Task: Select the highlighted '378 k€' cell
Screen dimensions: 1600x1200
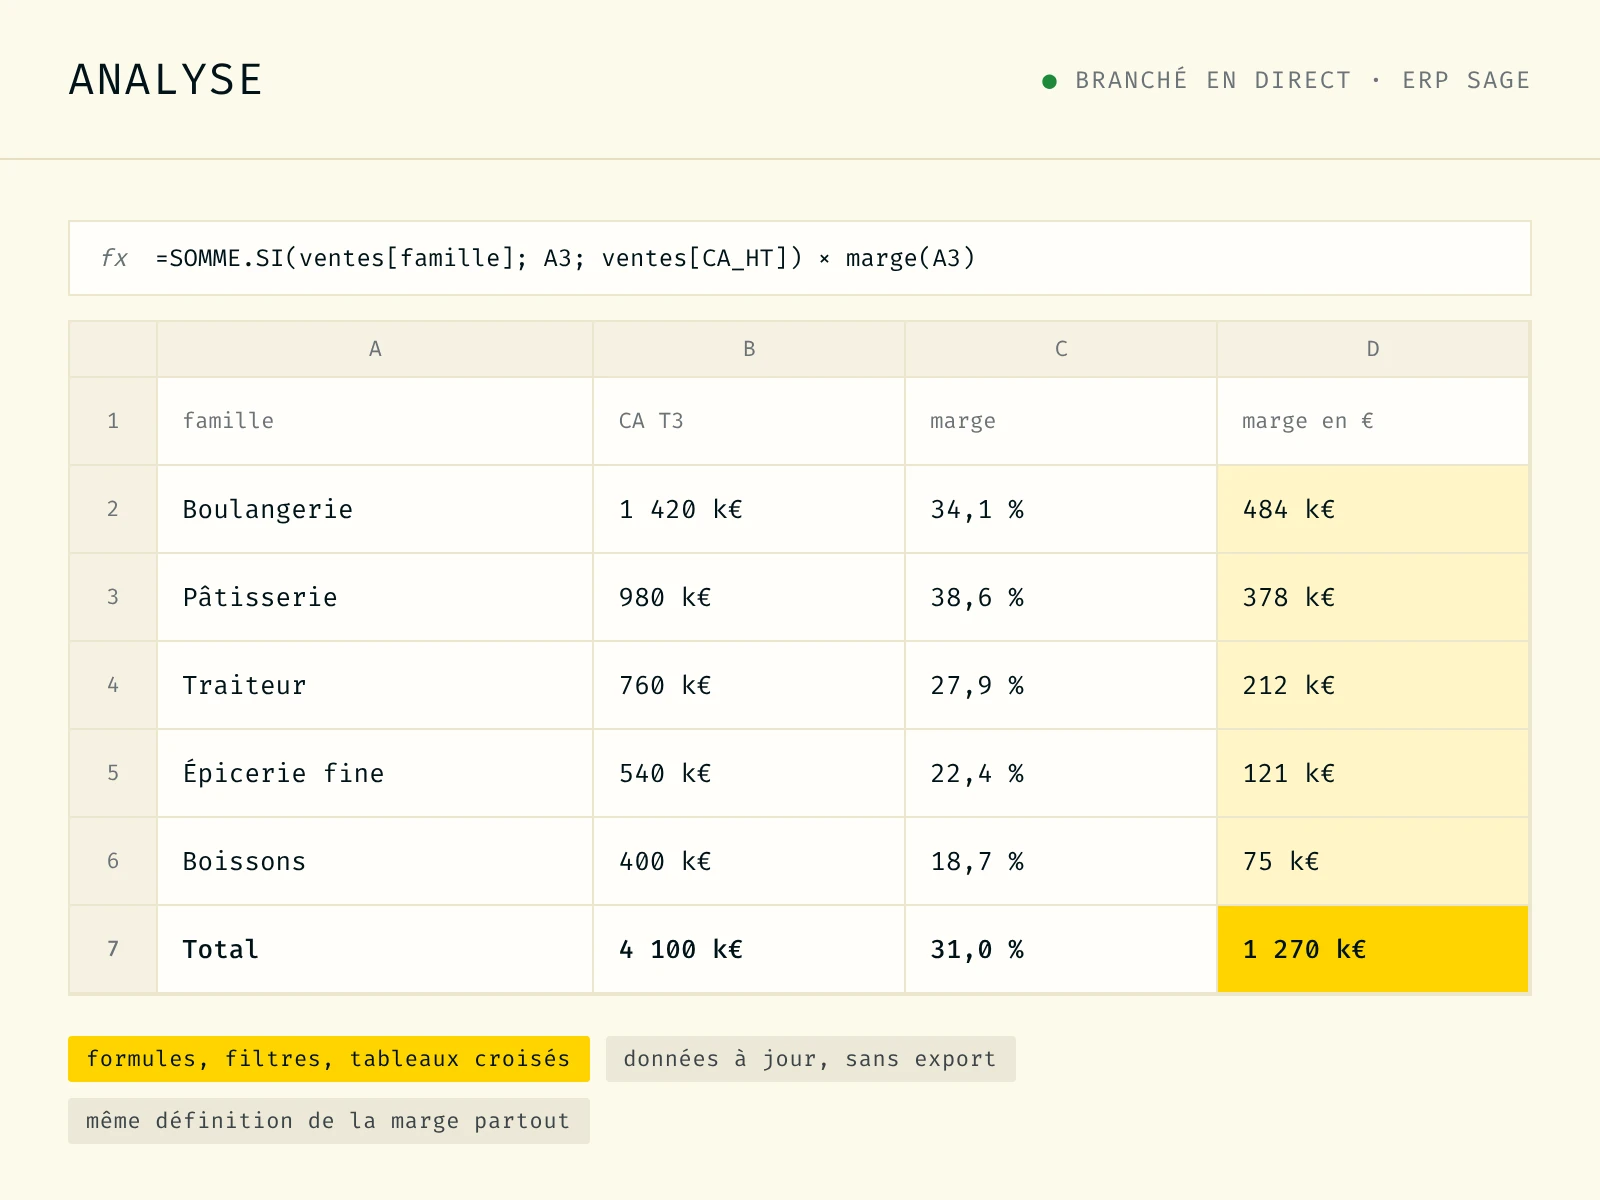Action: [1373, 597]
